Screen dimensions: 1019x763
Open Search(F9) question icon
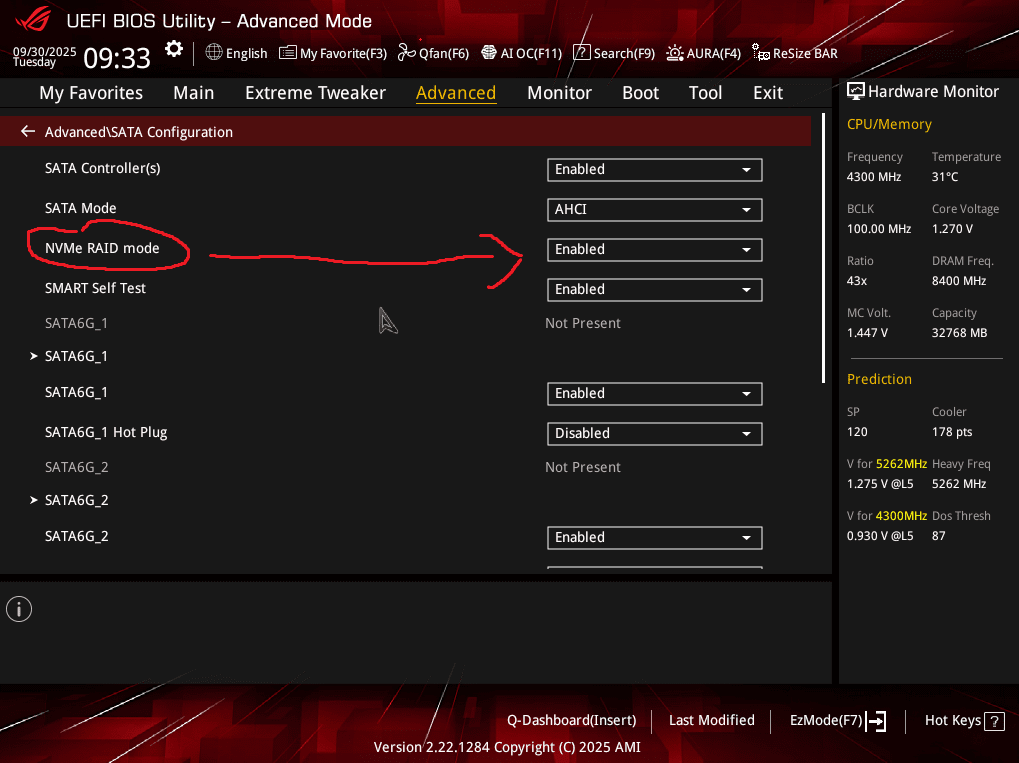coord(581,53)
